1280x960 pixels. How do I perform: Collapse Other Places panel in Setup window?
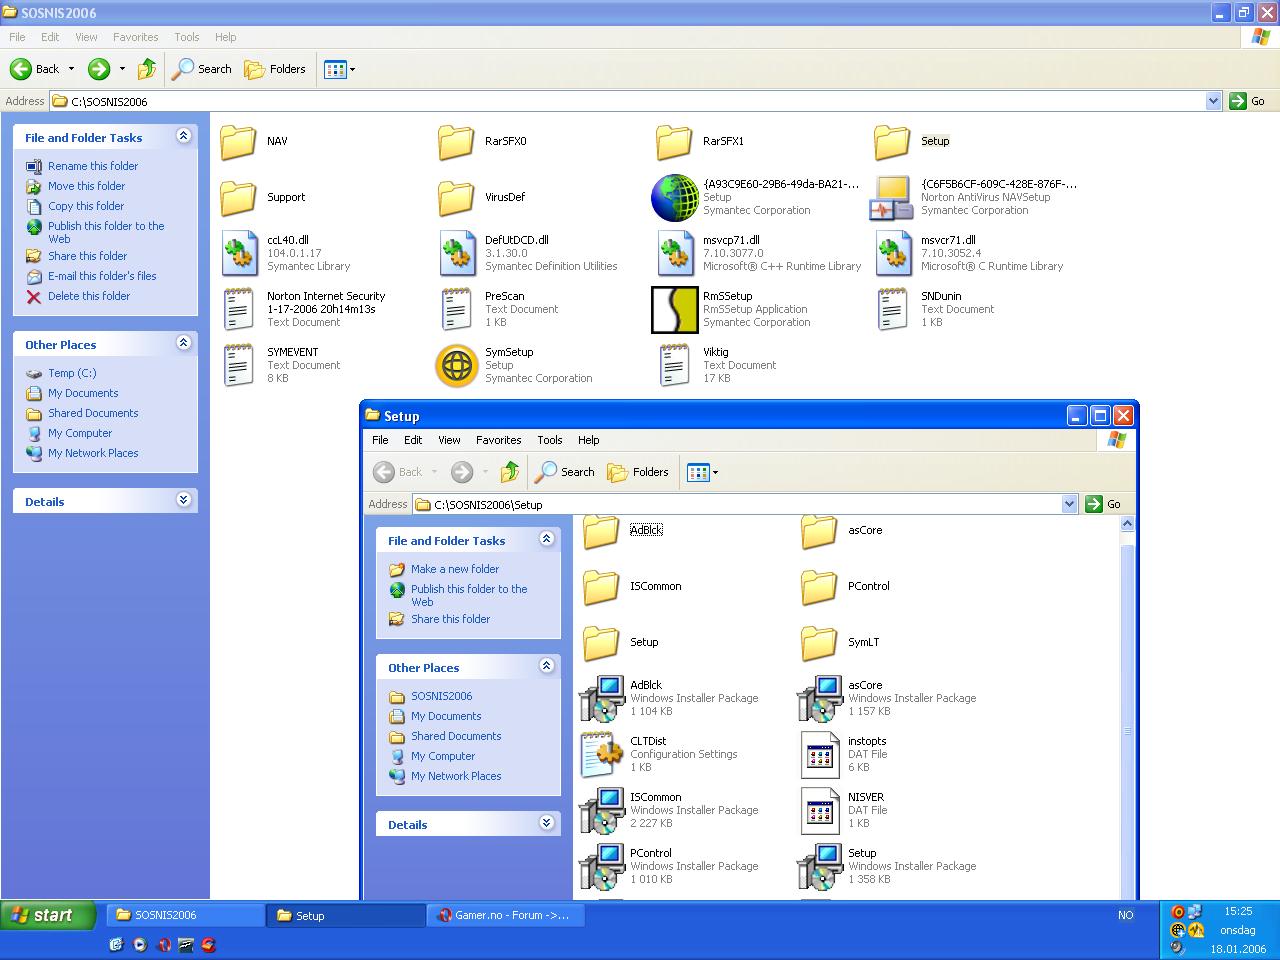(x=546, y=666)
